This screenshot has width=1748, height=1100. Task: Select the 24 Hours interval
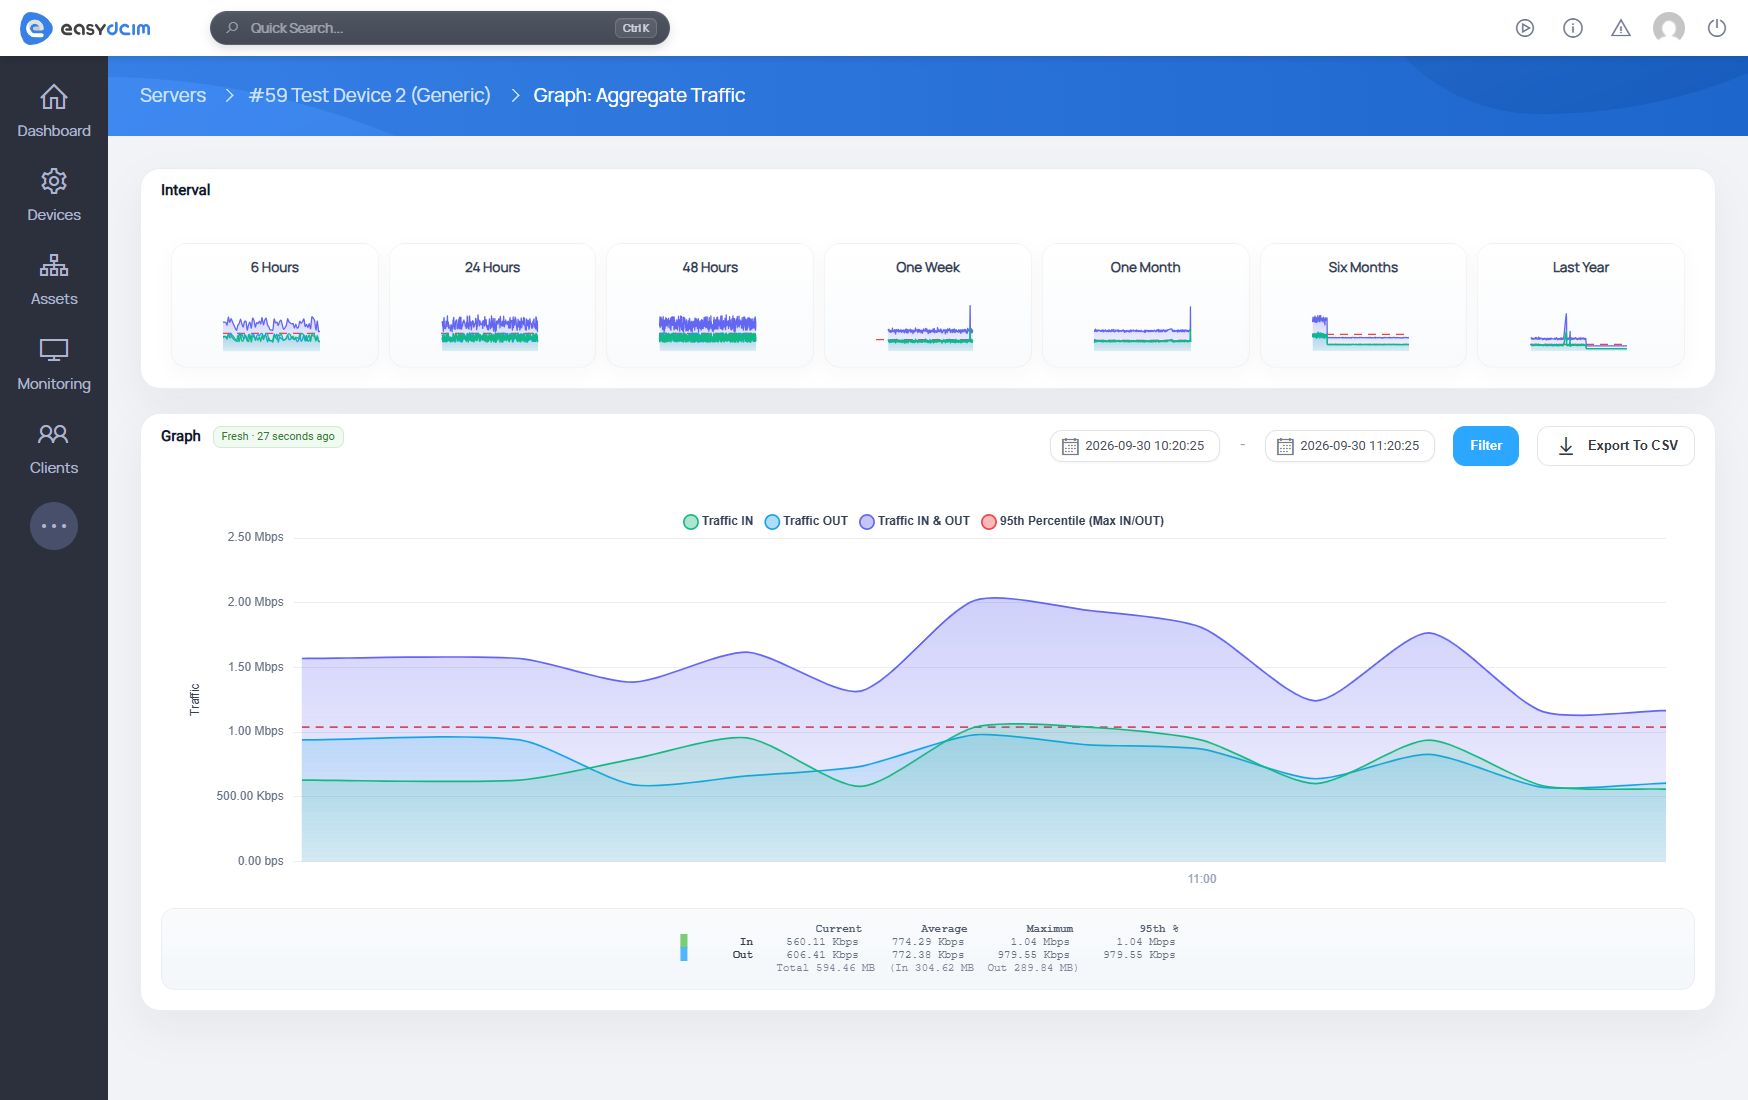click(x=492, y=305)
